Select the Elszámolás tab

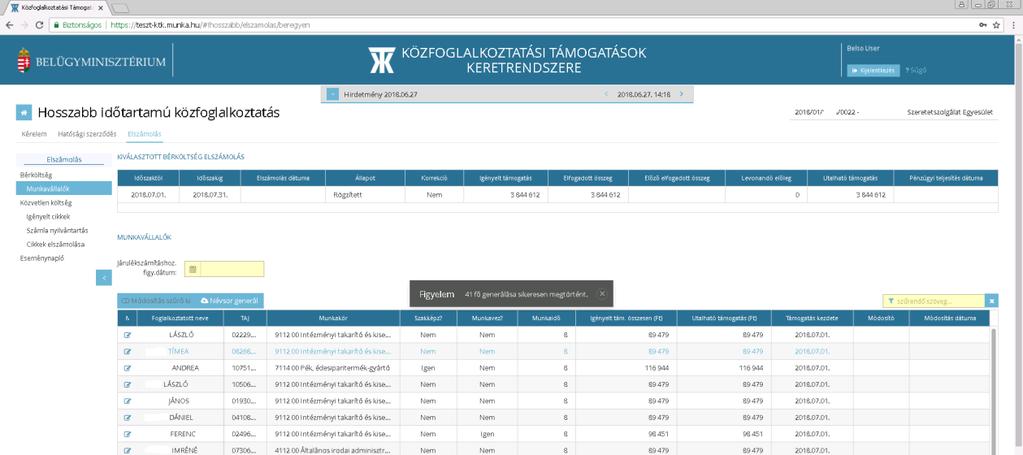144,134
